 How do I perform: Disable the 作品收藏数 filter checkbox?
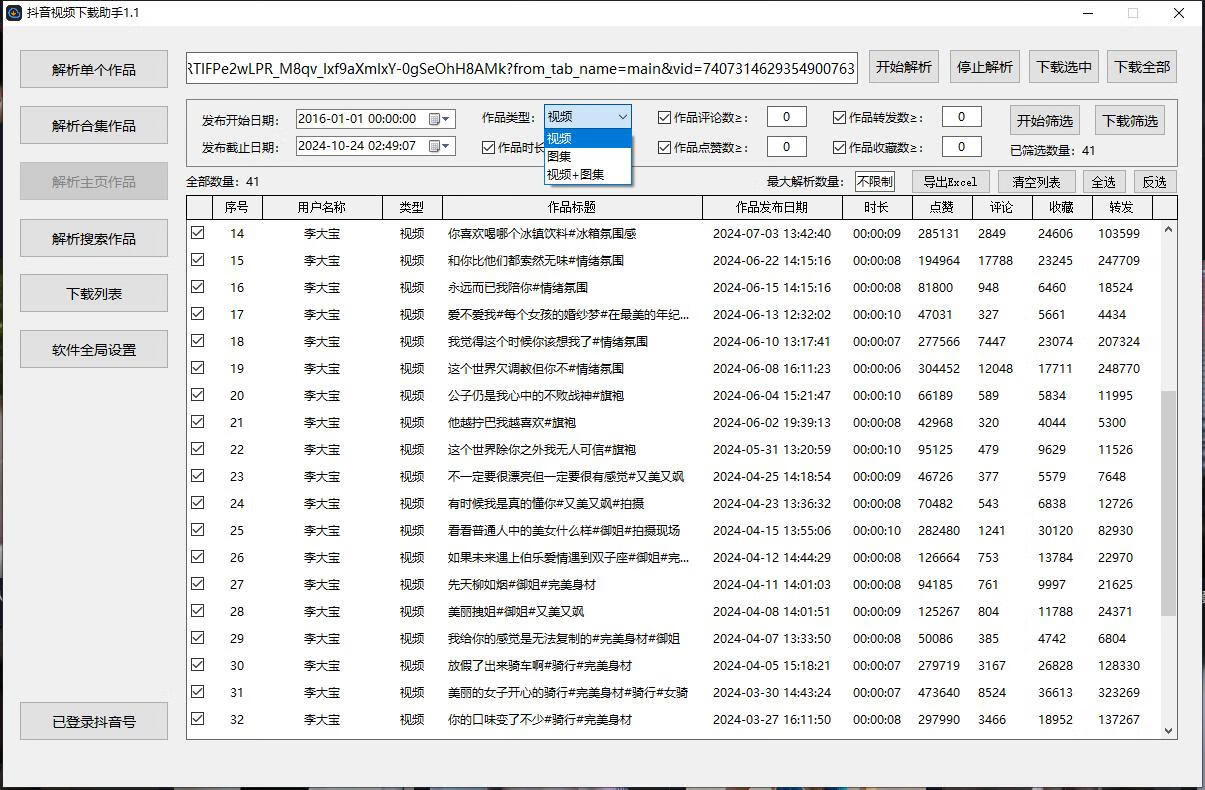click(x=839, y=148)
